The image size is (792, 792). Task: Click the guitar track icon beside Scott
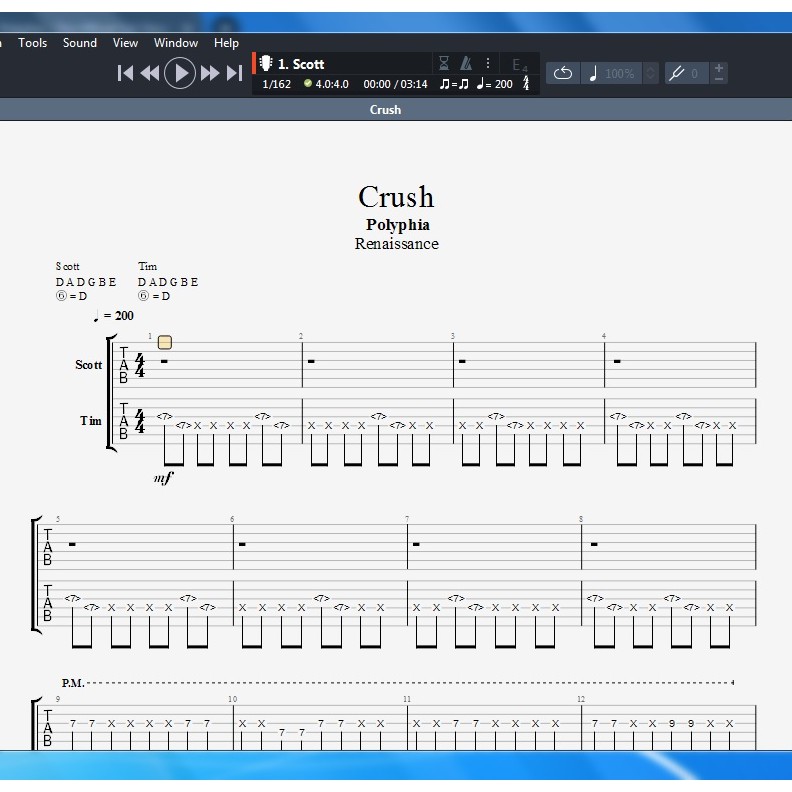point(266,64)
